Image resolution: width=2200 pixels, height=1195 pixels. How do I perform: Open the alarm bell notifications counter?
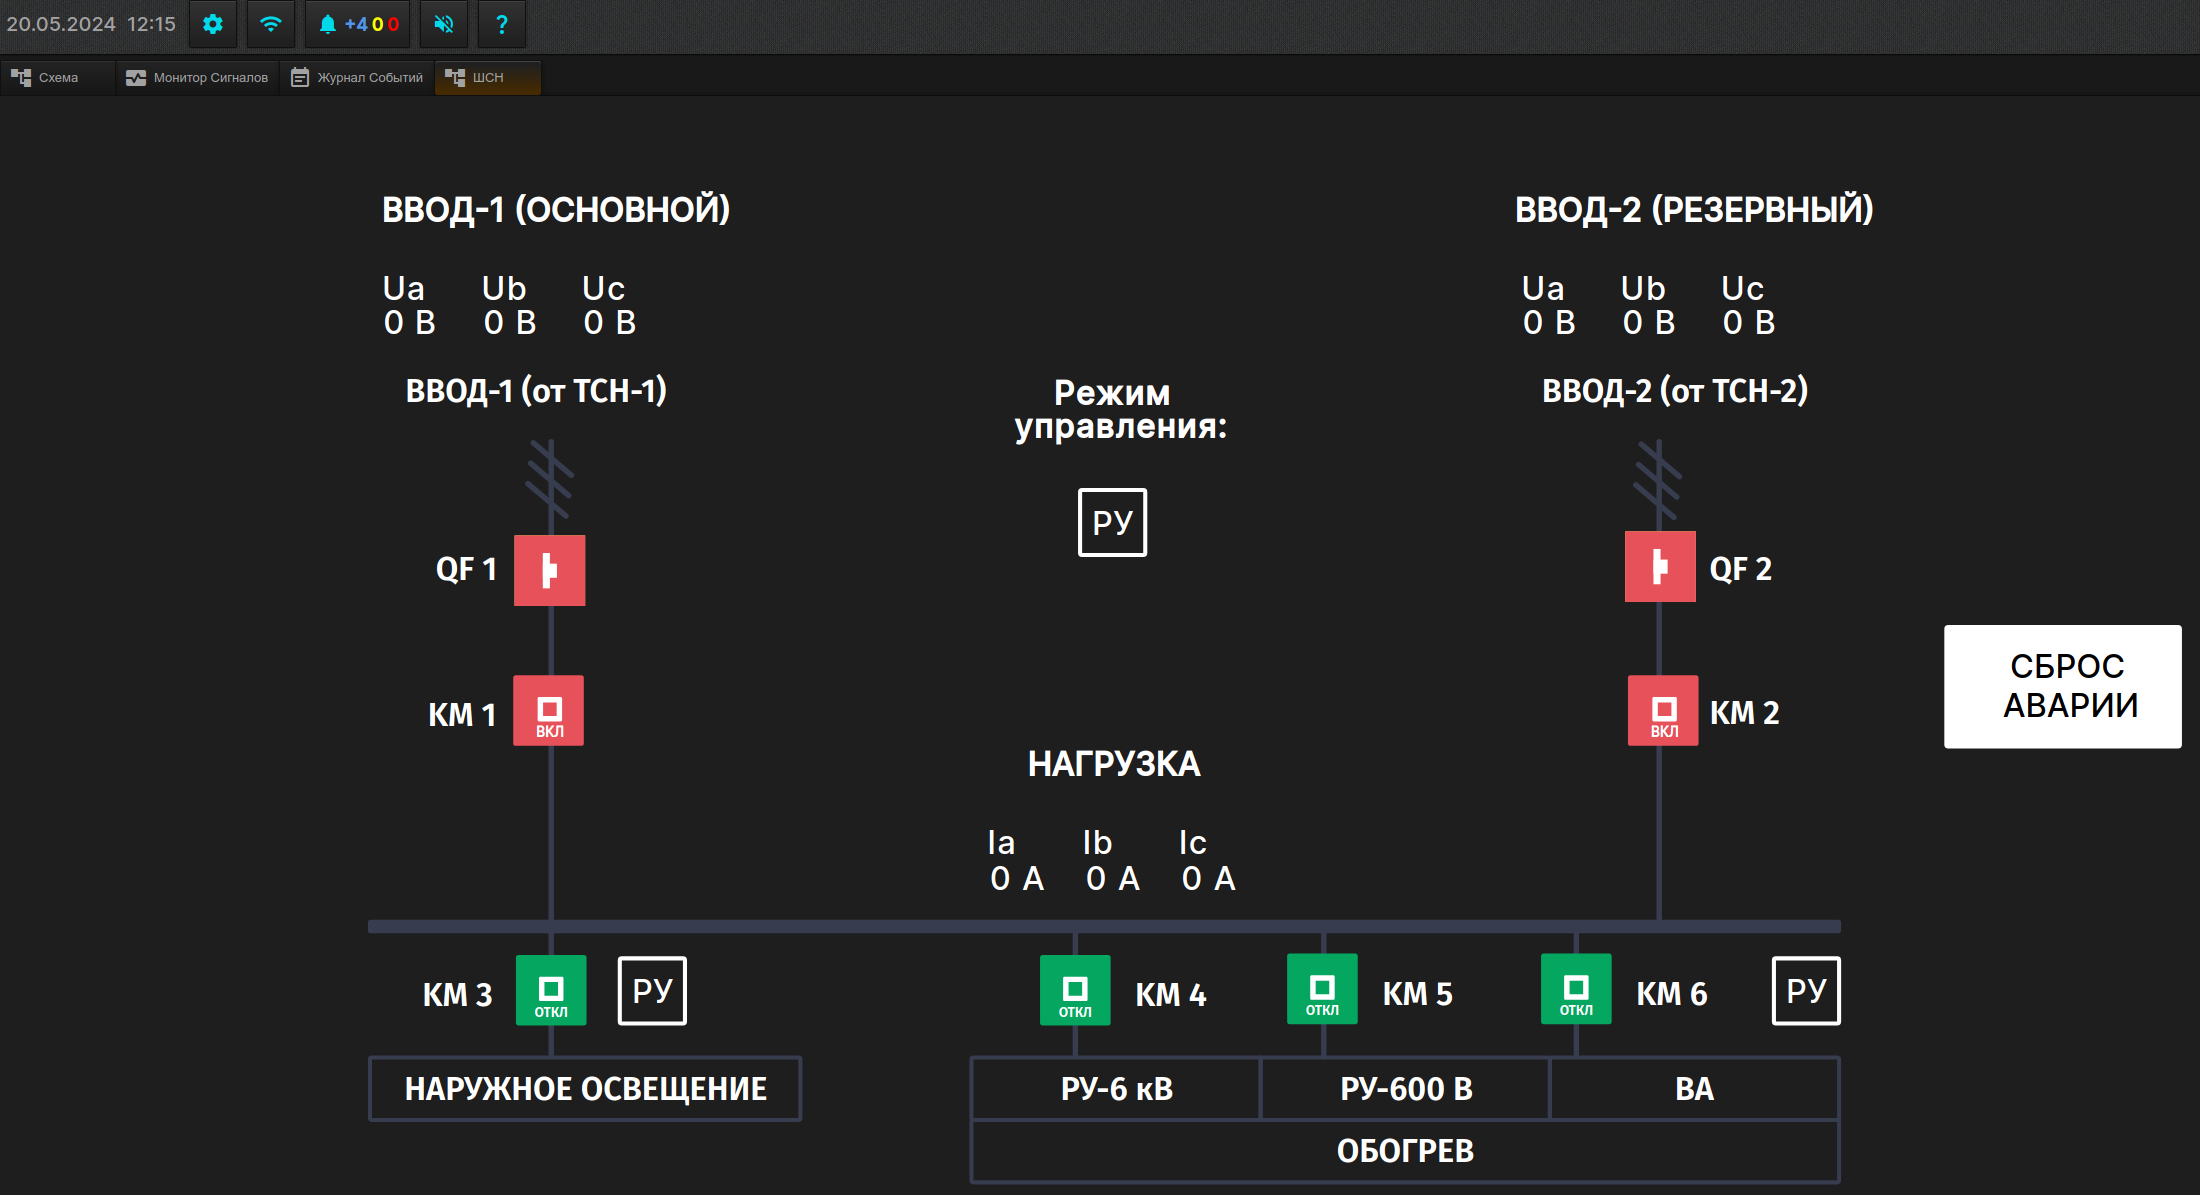(358, 24)
